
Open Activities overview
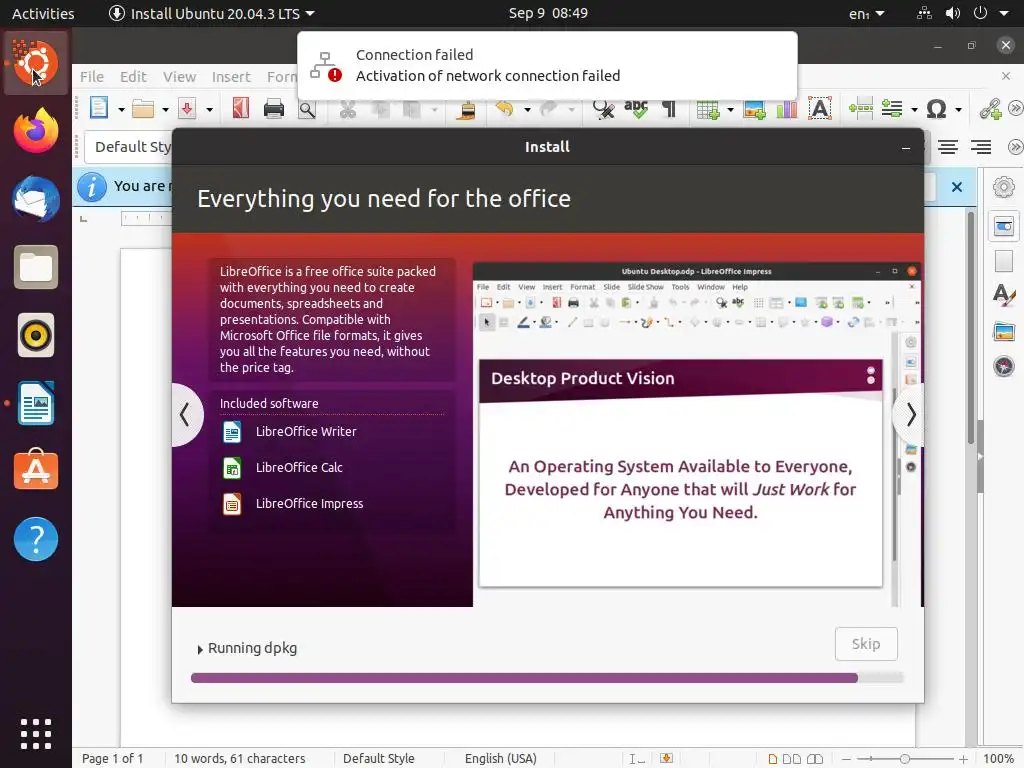pyautogui.click(x=43, y=13)
